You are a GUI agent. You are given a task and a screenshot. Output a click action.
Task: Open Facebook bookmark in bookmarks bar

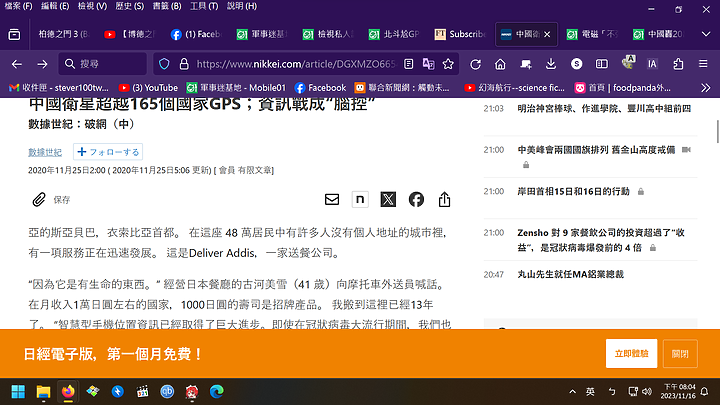(x=321, y=88)
